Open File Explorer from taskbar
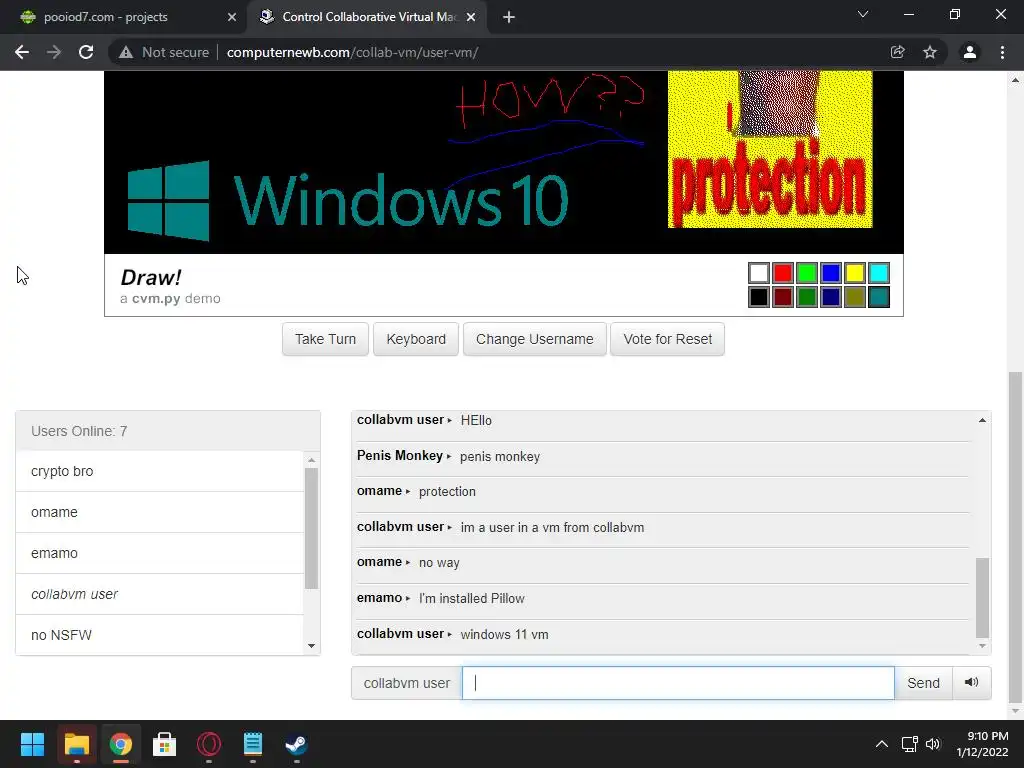 click(x=76, y=744)
